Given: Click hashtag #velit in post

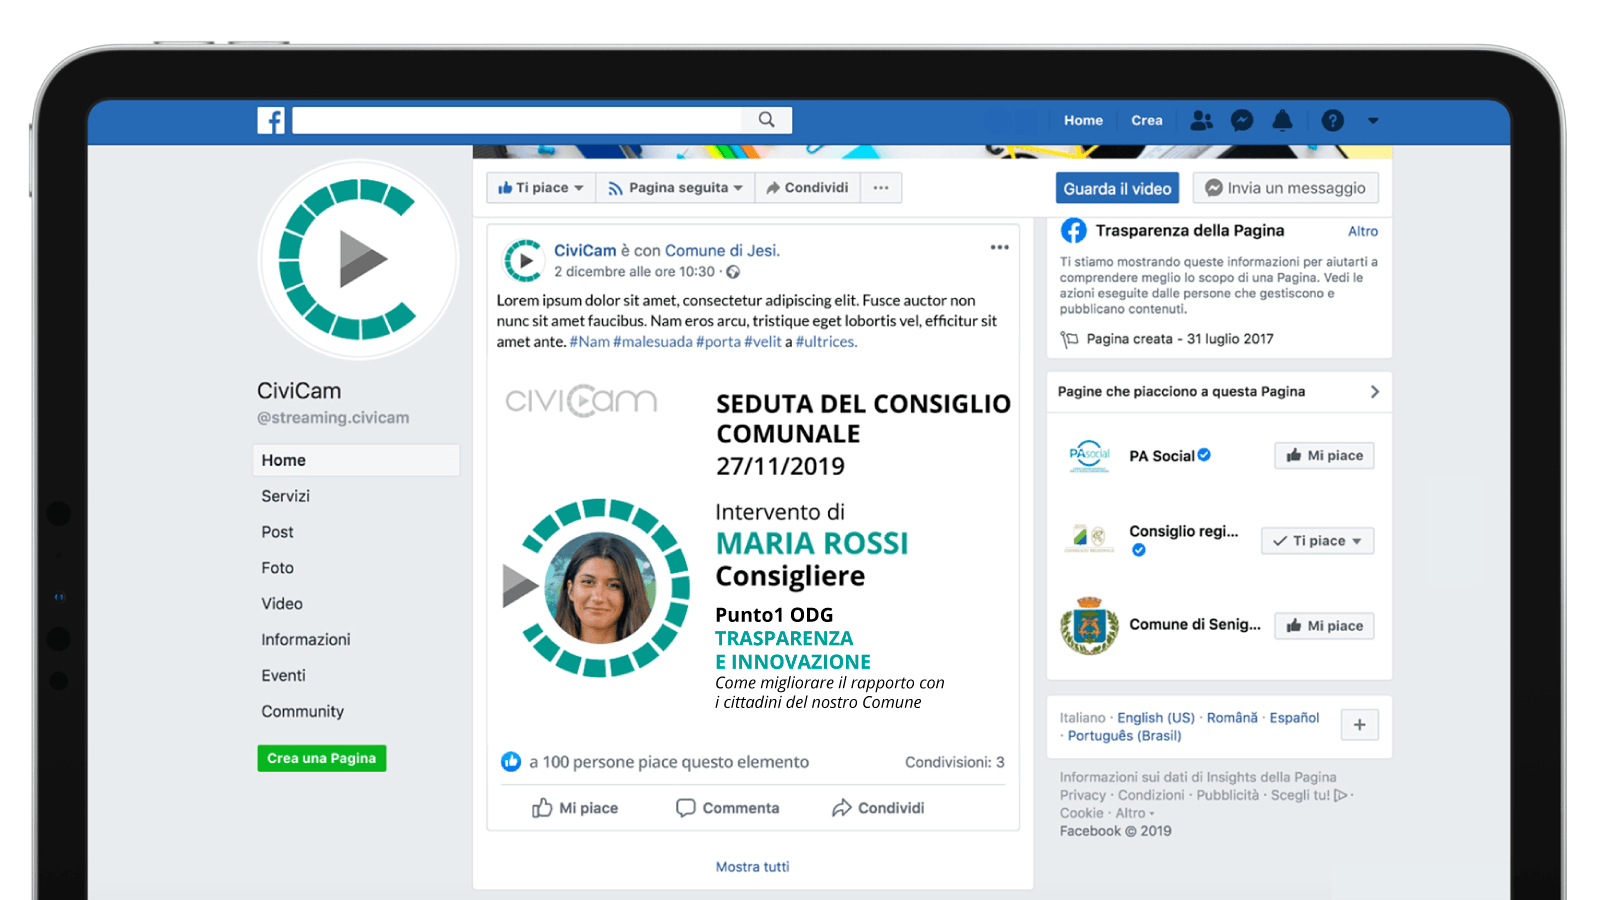Looking at the screenshot, I should tap(763, 342).
